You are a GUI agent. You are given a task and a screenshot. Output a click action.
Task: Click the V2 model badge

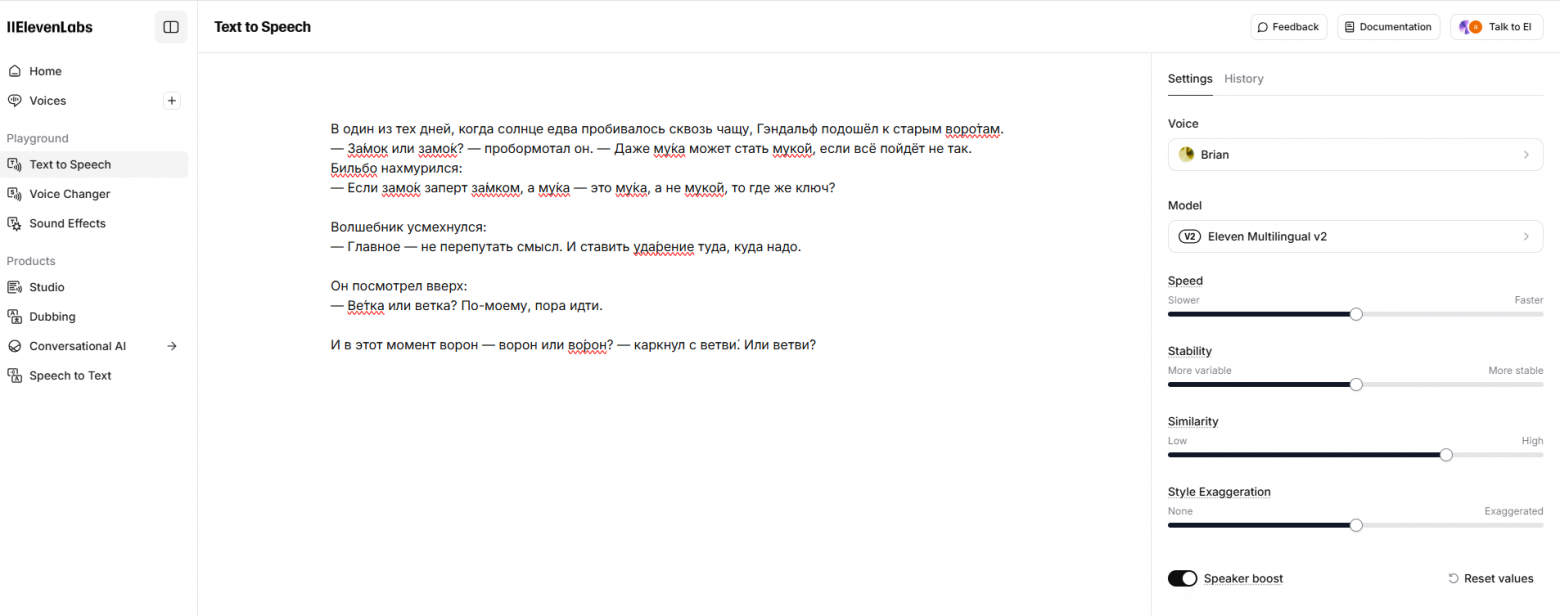(1190, 237)
